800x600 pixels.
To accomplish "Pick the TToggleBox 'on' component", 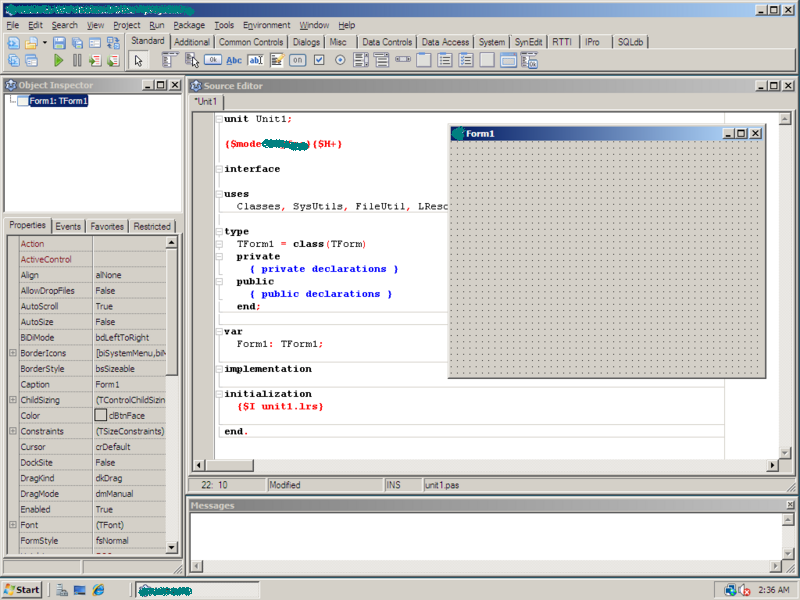I will [x=298, y=60].
